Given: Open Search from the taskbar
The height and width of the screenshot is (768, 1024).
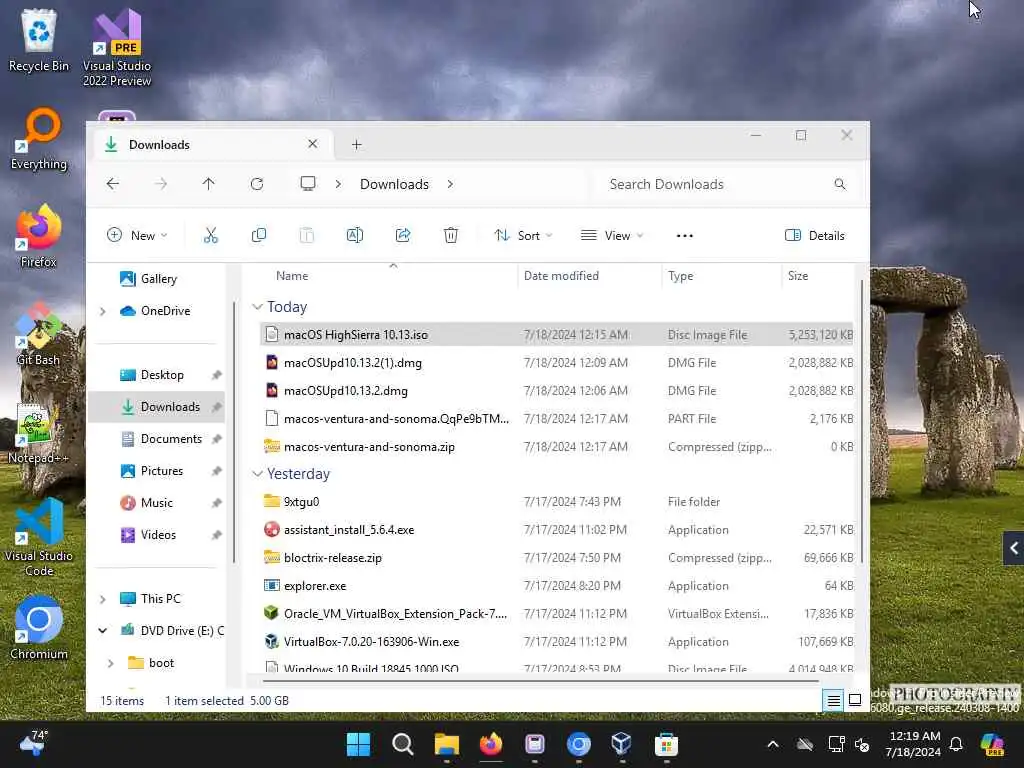Looking at the screenshot, I should [x=402, y=744].
